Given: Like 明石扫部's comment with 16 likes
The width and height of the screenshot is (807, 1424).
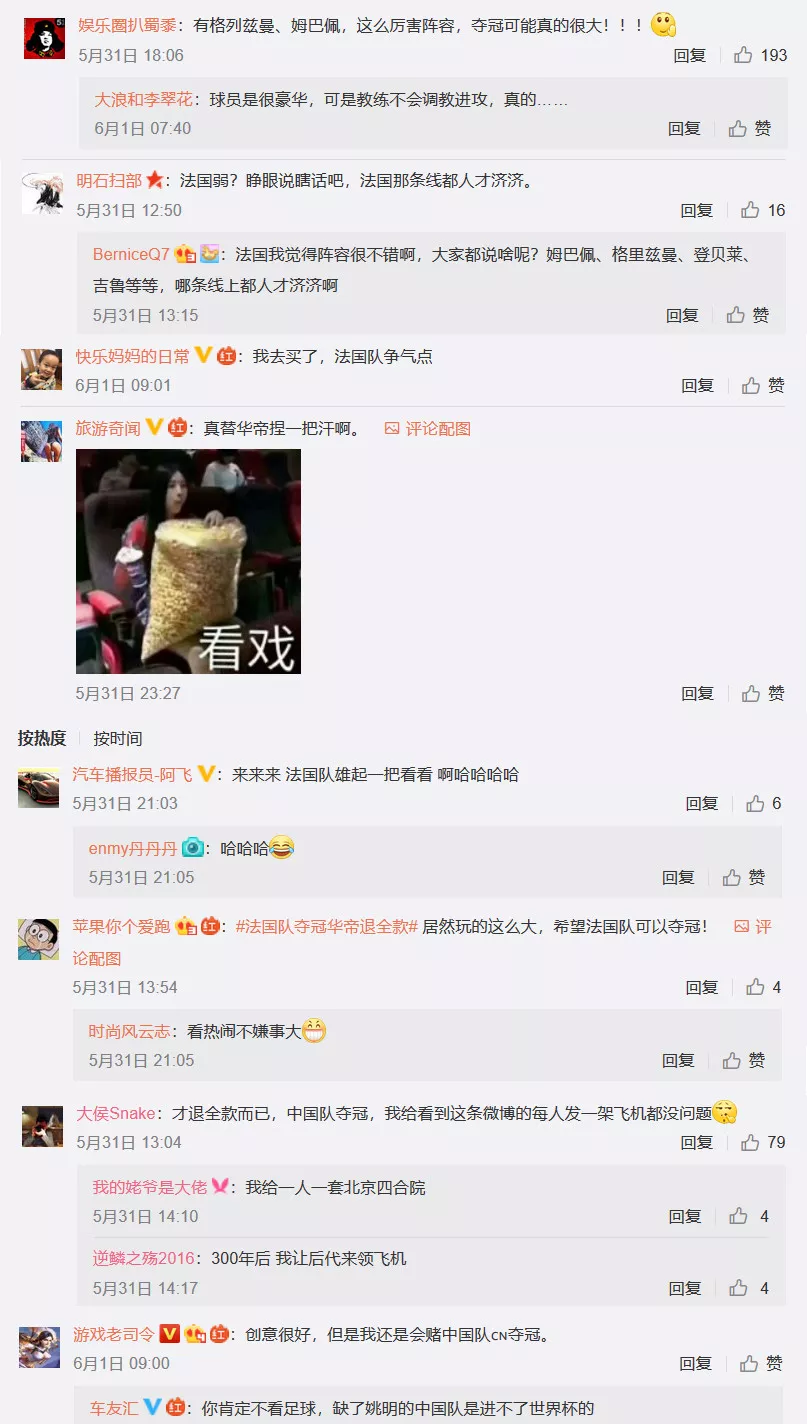Looking at the screenshot, I should pyautogui.click(x=763, y=210).
